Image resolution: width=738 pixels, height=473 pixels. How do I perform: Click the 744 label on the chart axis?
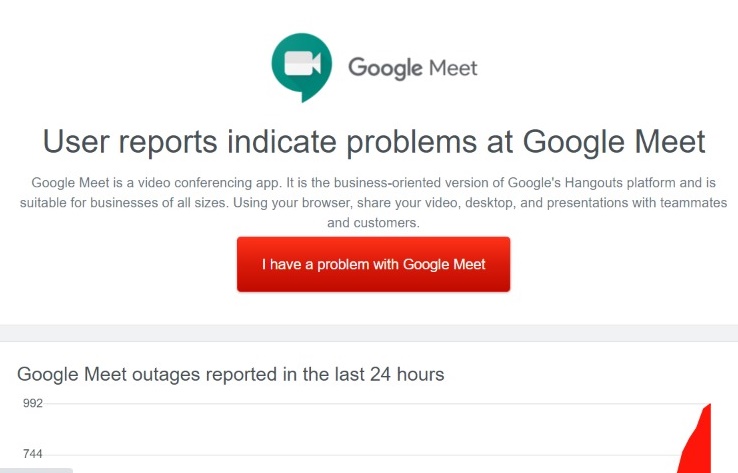point(32,454)
